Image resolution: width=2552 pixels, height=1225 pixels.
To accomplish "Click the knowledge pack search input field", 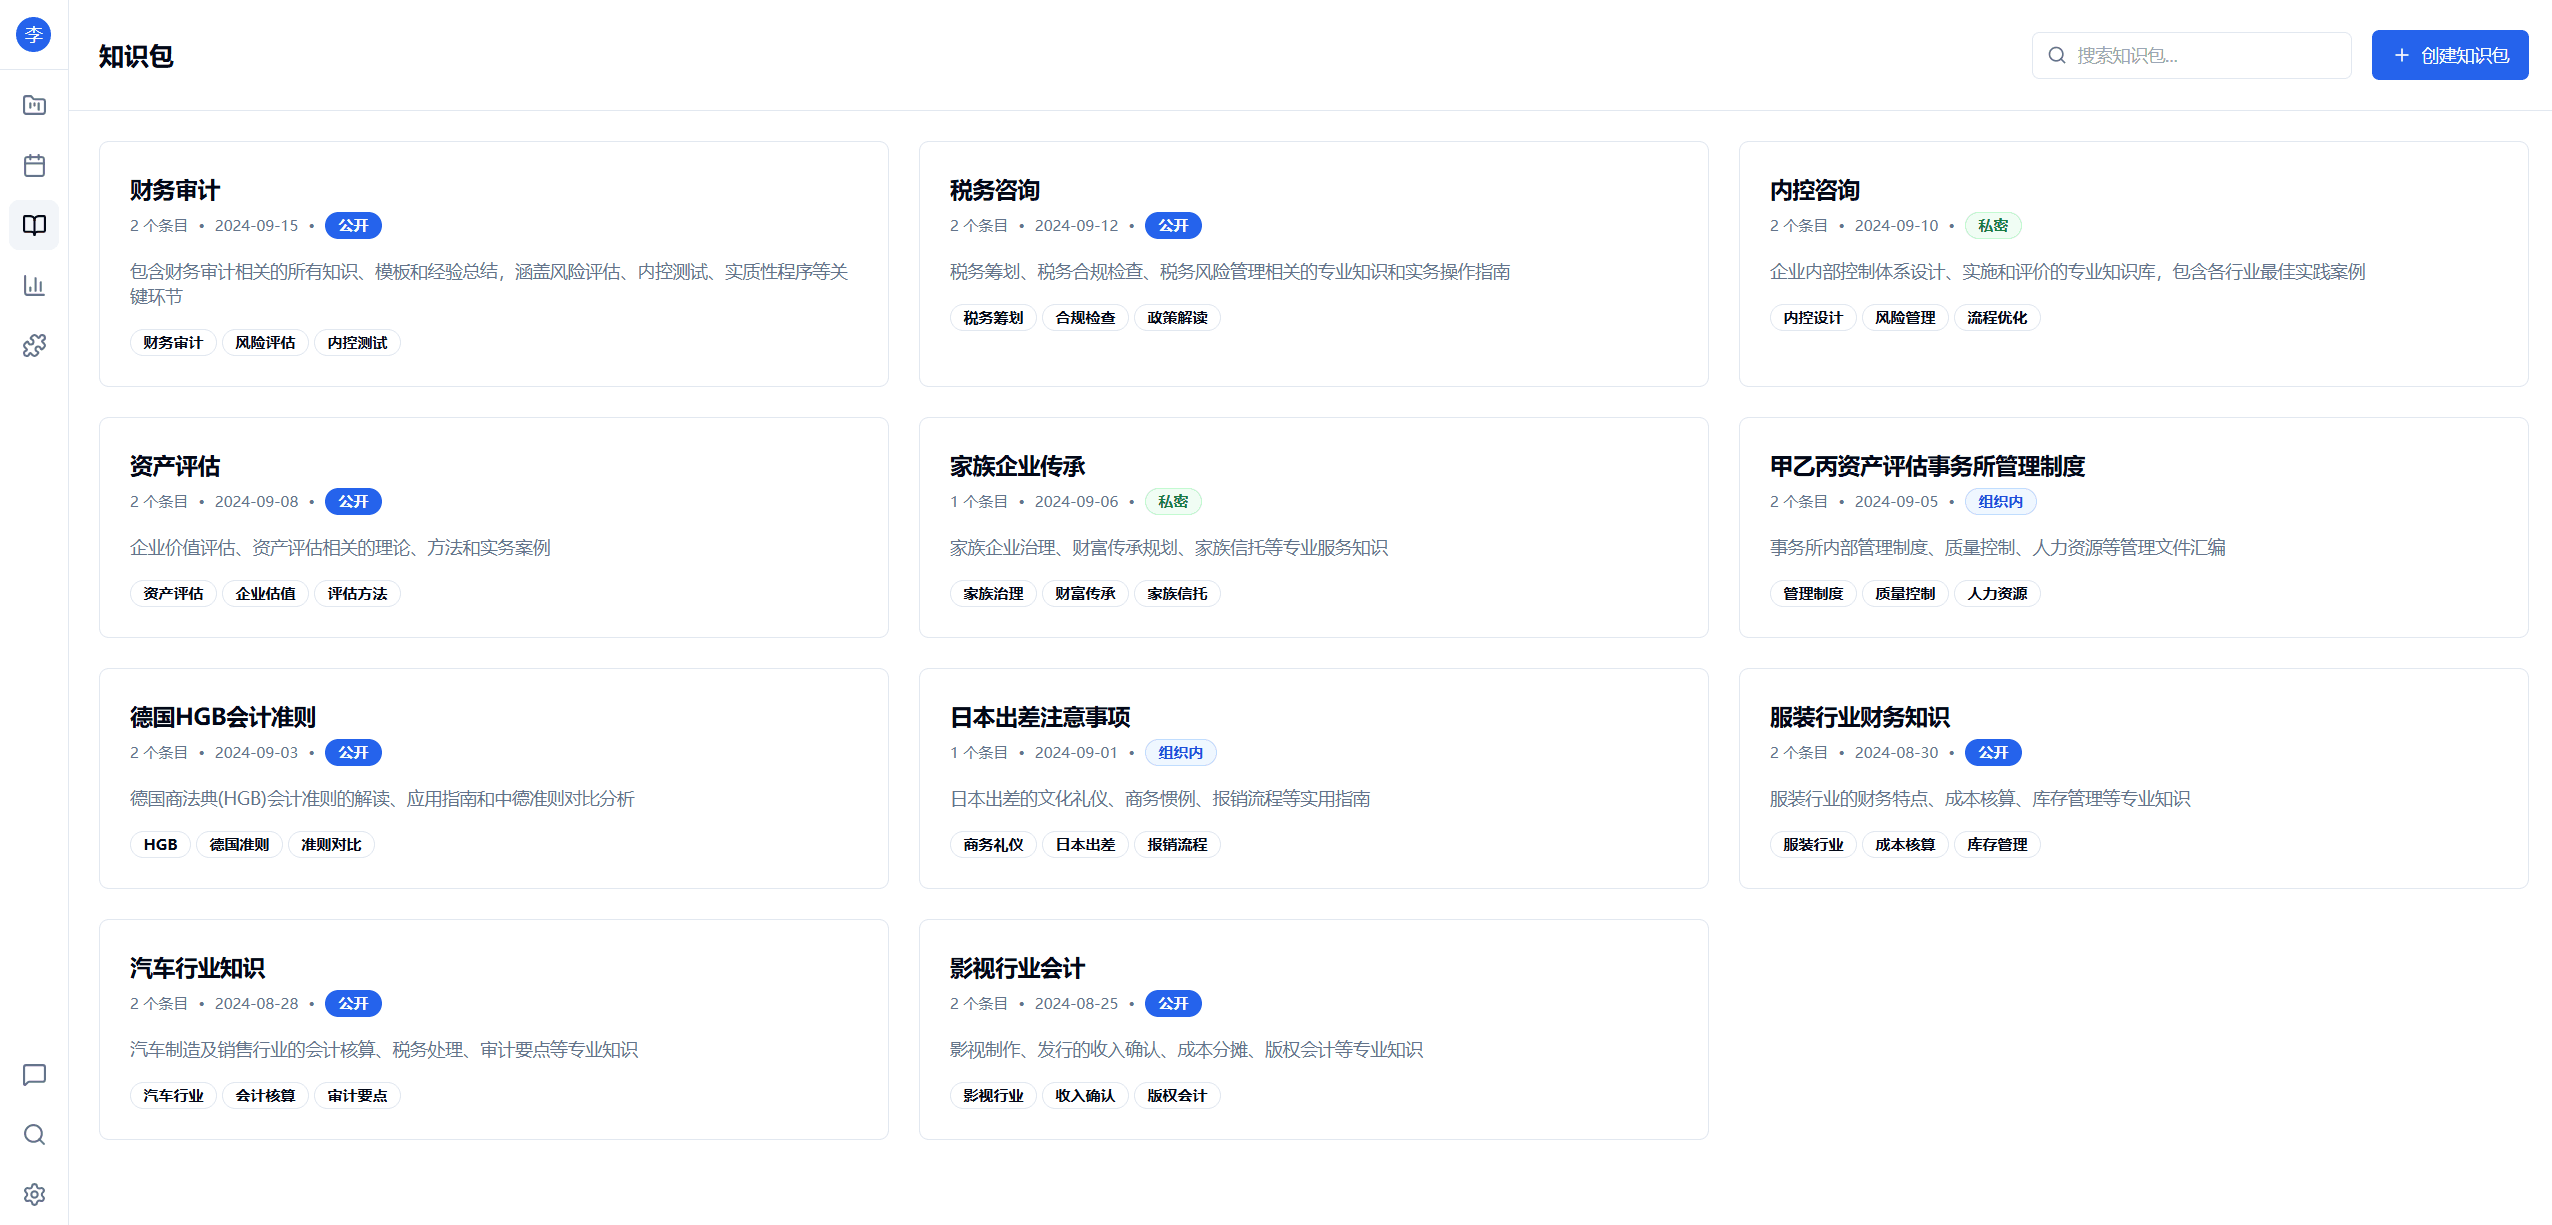I will coord(2190,55).
